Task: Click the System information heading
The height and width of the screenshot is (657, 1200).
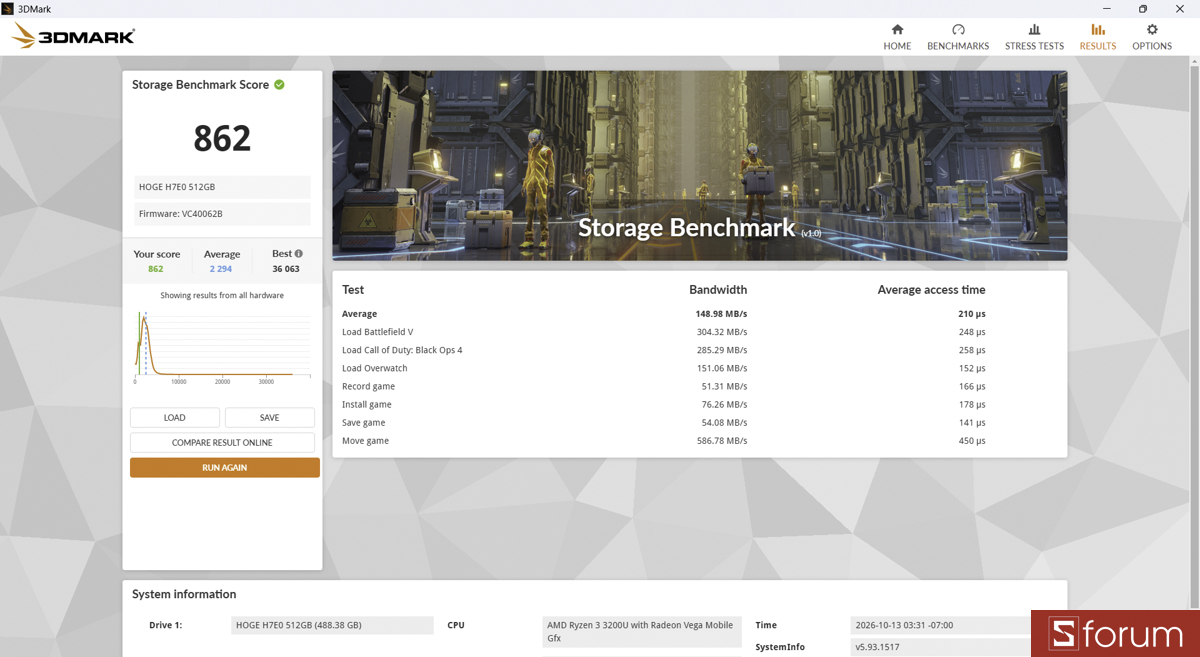Action: tap(184, 594)
